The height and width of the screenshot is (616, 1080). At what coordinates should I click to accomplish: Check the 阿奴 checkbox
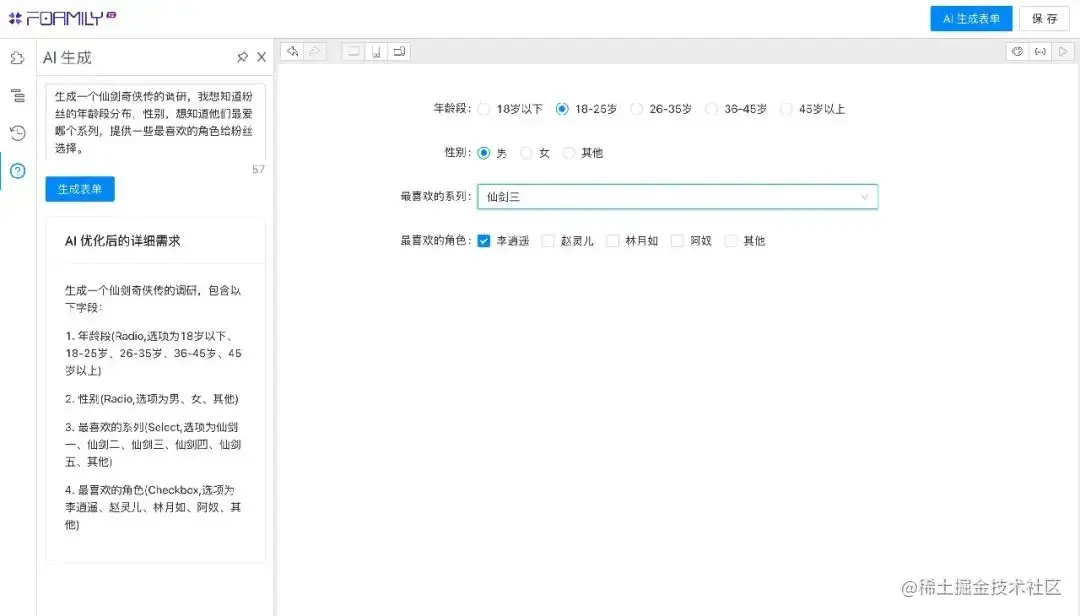(x=678, y=240)
